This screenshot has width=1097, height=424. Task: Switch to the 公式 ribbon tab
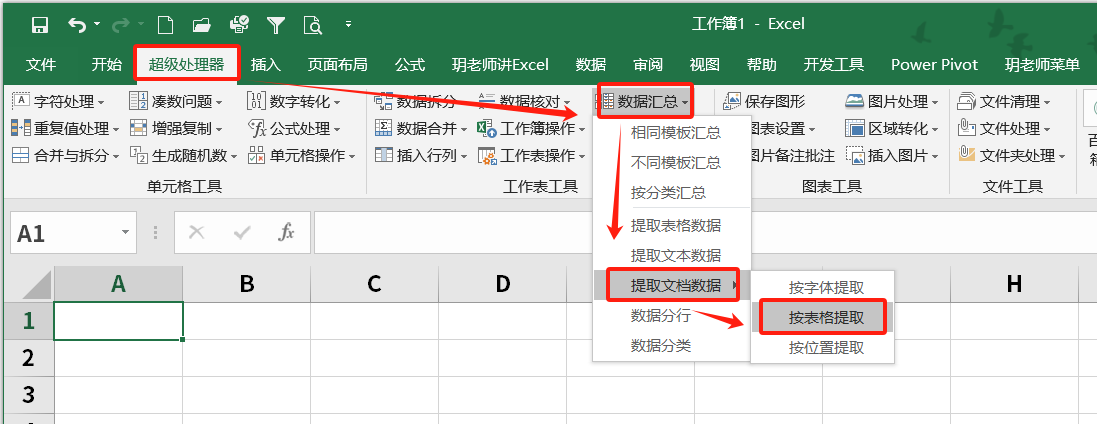(x=409, y=65)
